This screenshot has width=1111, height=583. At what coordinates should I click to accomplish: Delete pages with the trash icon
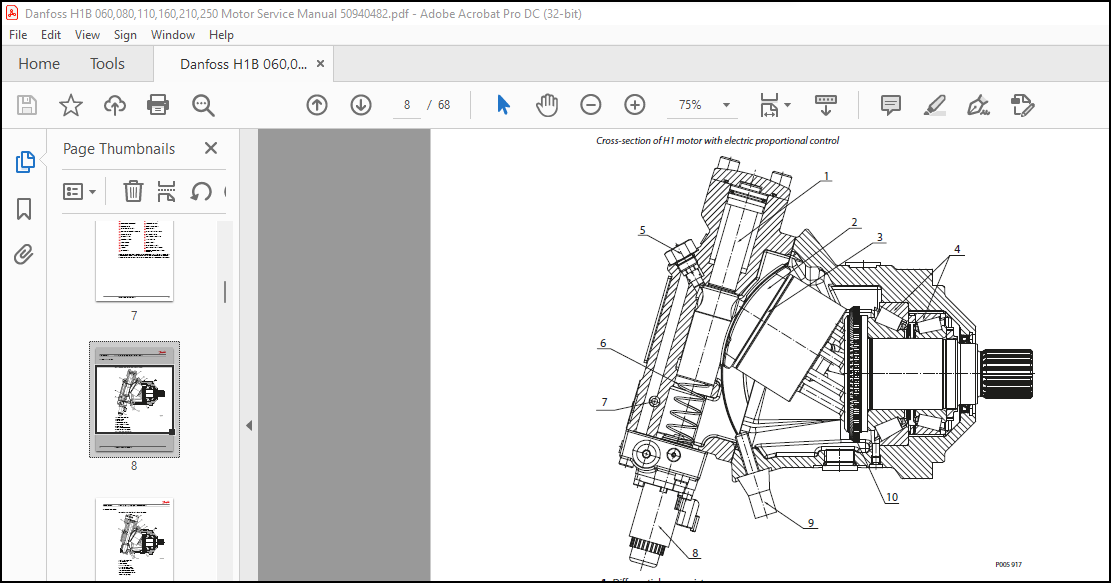tap(133, 191)
